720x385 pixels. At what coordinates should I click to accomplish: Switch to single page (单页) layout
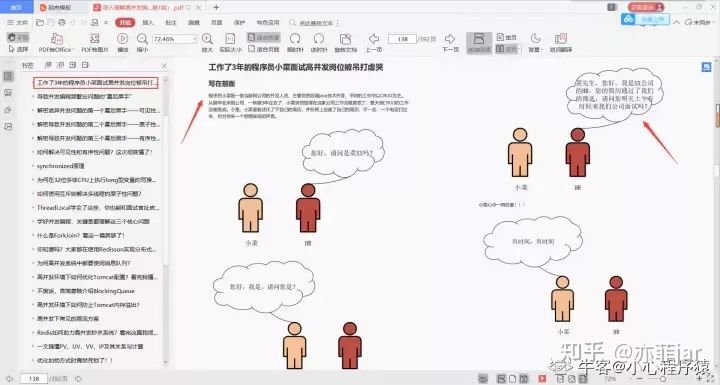click(506, 37)
